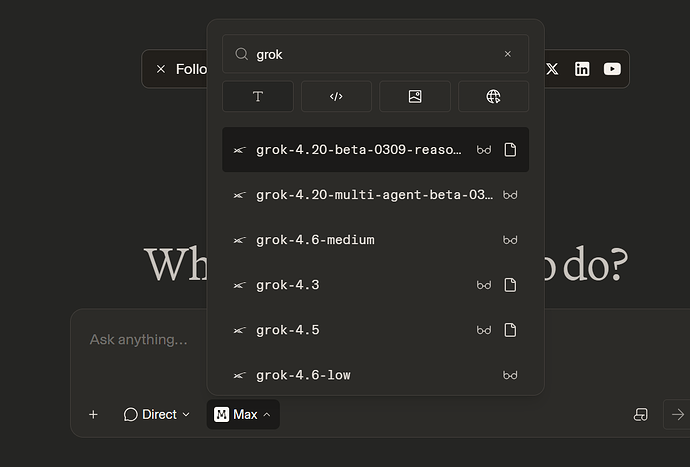The width and height of the screenshot is (690, 467).
Task: Choose the grok-4.6-medium model
Action: point(375,240)
